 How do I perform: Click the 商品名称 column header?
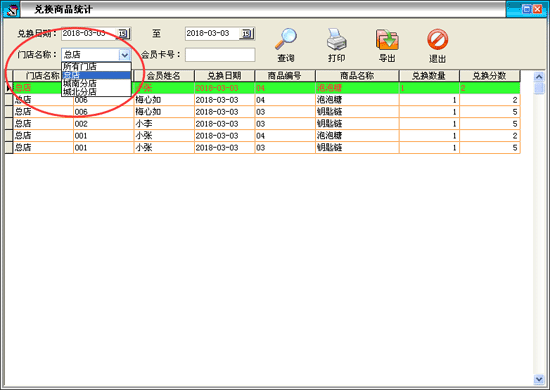click(357, 76)
